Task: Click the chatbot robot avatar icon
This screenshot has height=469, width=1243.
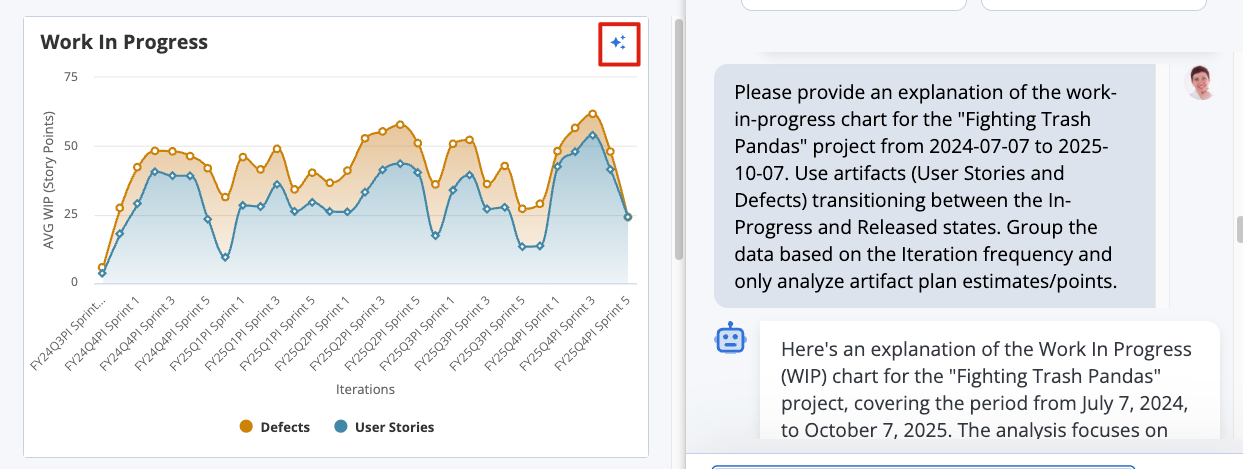Action: click(x=730, y=340)
